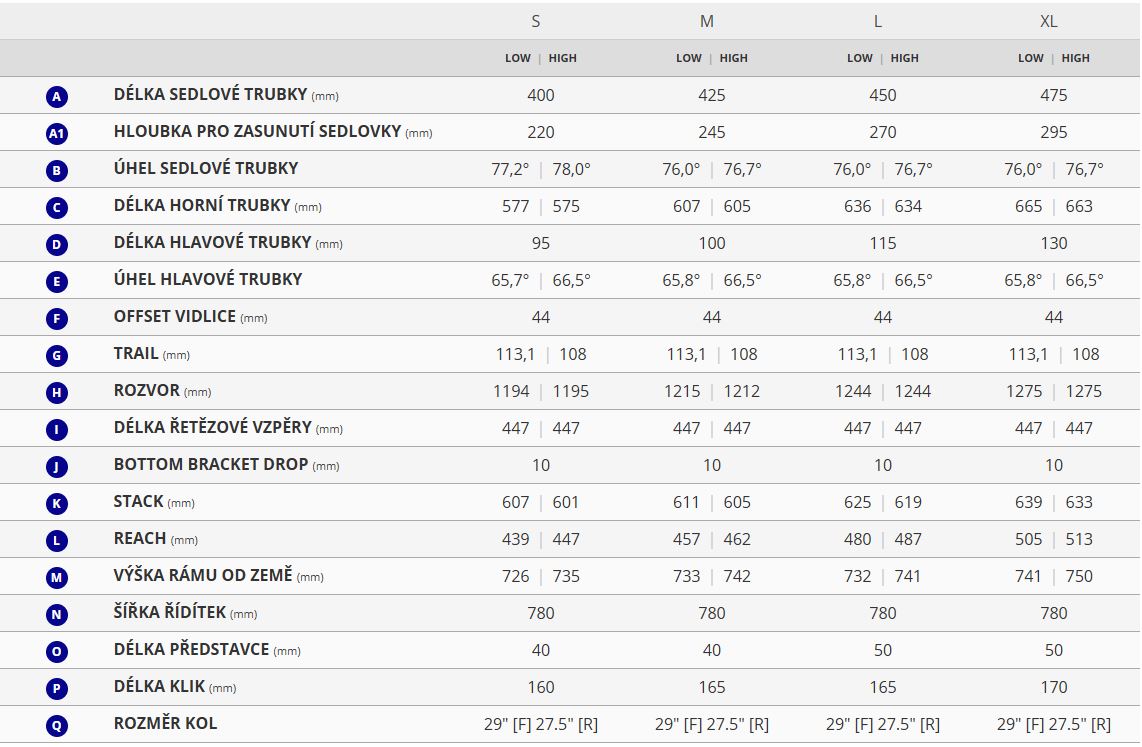1142x747 pixels.
Task: Click the 475 seat tube value for XL
Action: pos(1054,95)
